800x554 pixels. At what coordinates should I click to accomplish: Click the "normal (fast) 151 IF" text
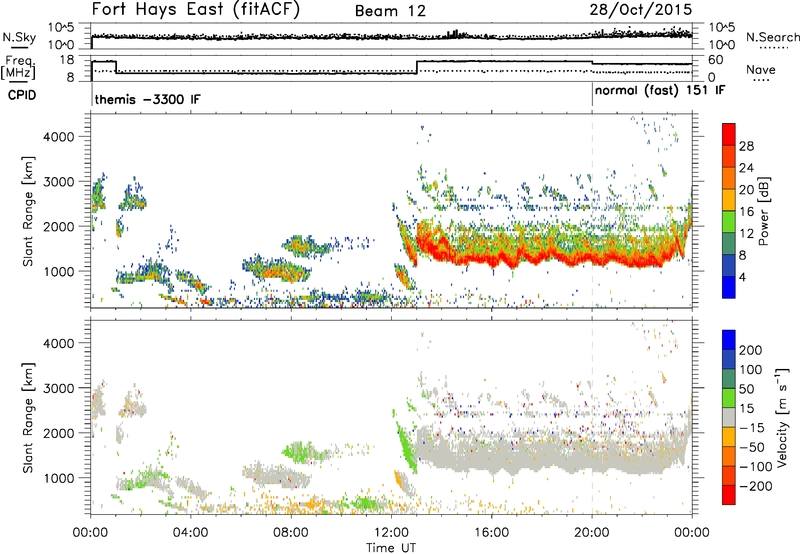[660, 91]
